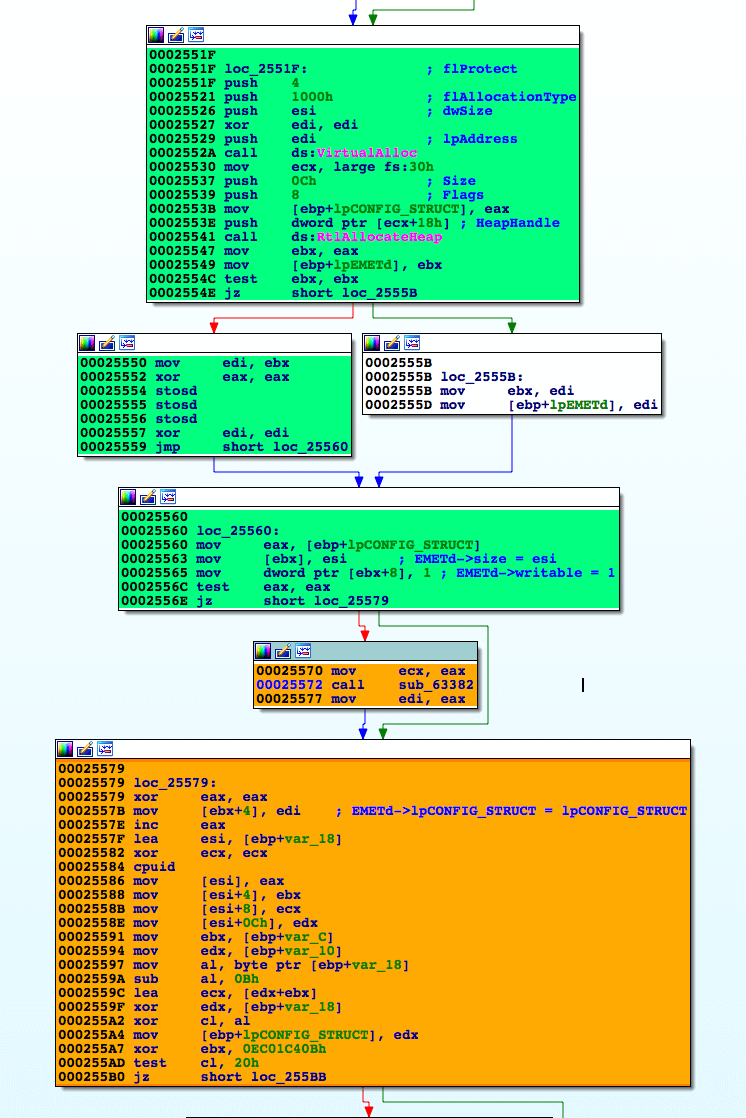Click the edit pencil icon on the loc_2551F block
This screenshot has width=746, height=1118.
click(176, 35)
